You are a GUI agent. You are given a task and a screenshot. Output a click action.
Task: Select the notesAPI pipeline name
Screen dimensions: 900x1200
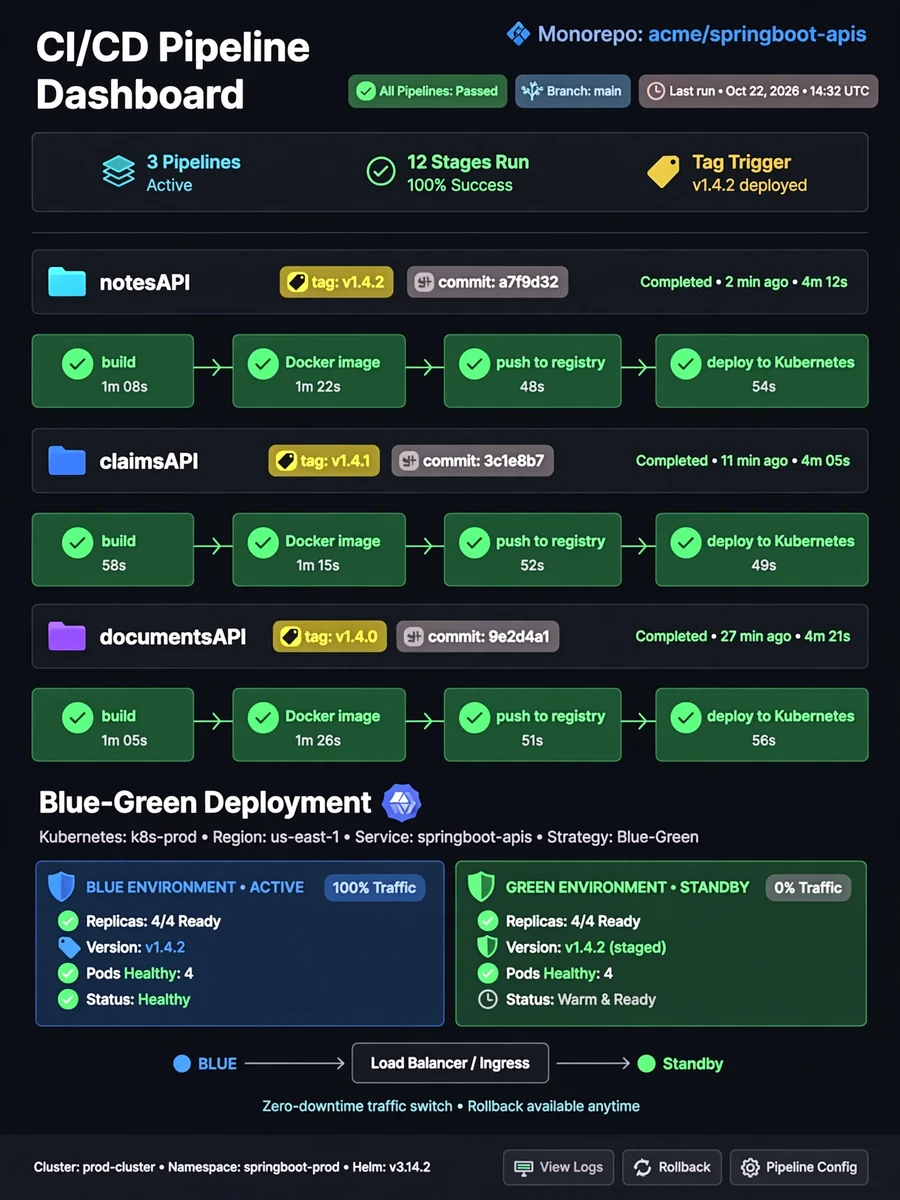(145, 283)
